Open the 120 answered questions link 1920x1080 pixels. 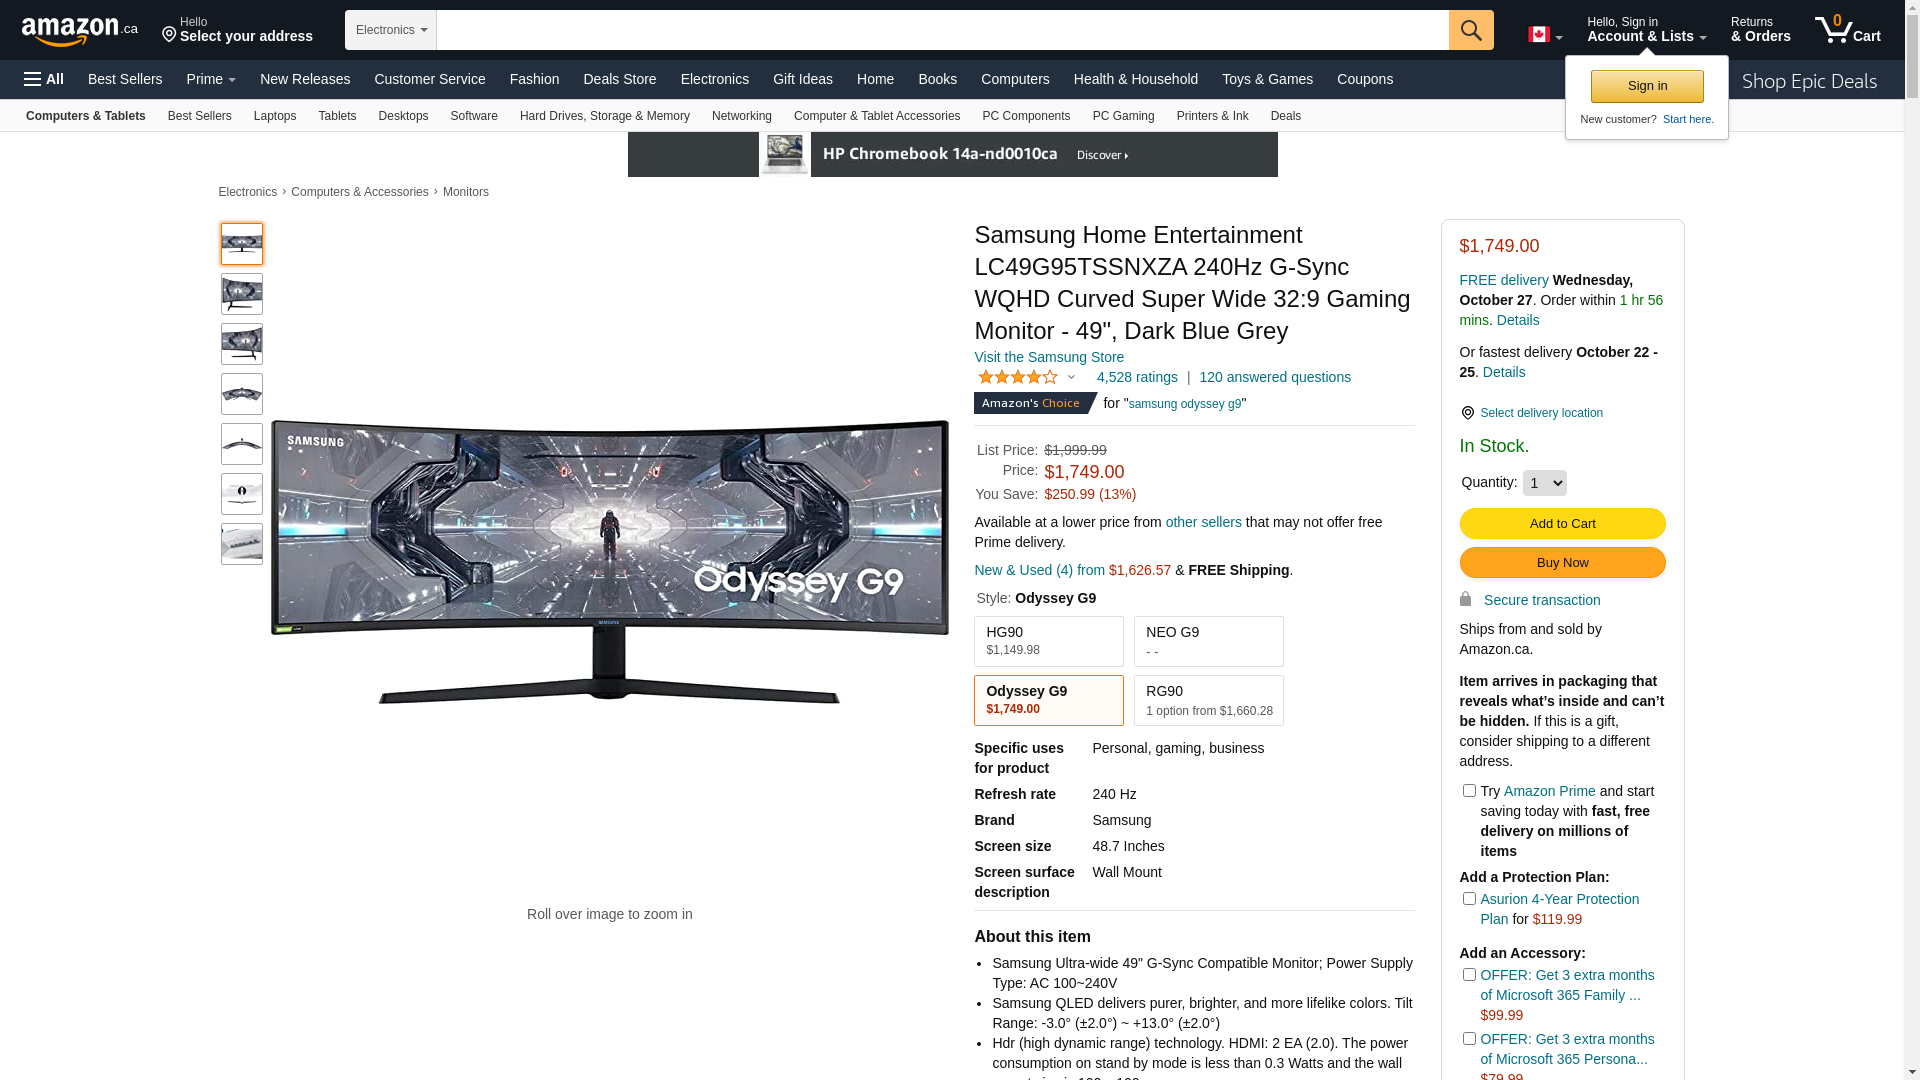pyautogui.click(x=1274, y=377)
